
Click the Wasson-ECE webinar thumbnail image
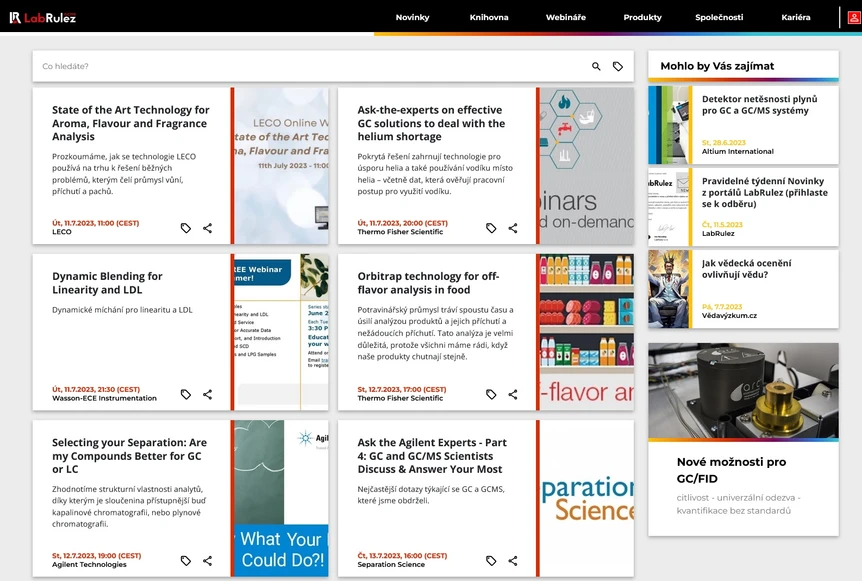(281, 332)
